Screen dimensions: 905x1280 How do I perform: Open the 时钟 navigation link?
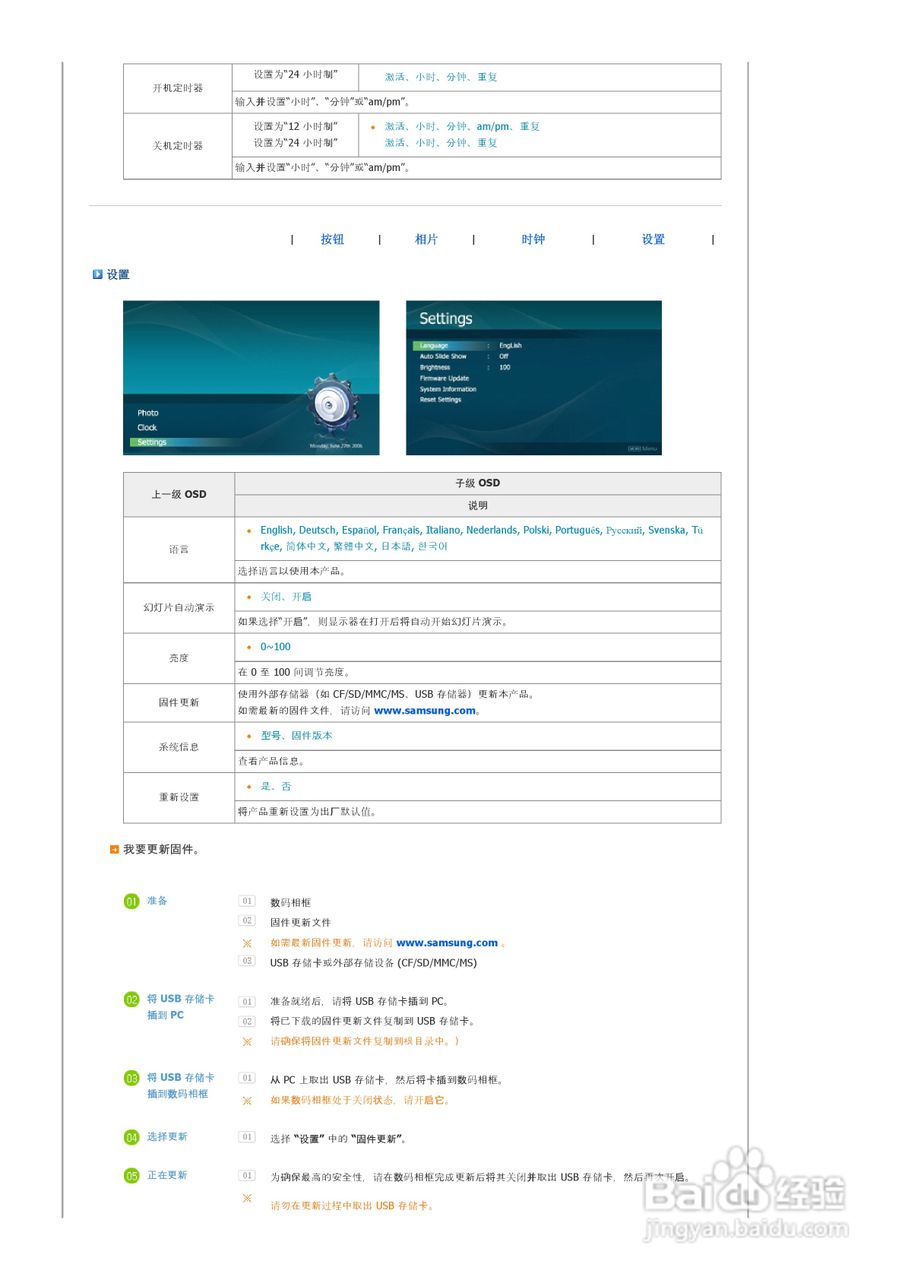tap(533, 240)
